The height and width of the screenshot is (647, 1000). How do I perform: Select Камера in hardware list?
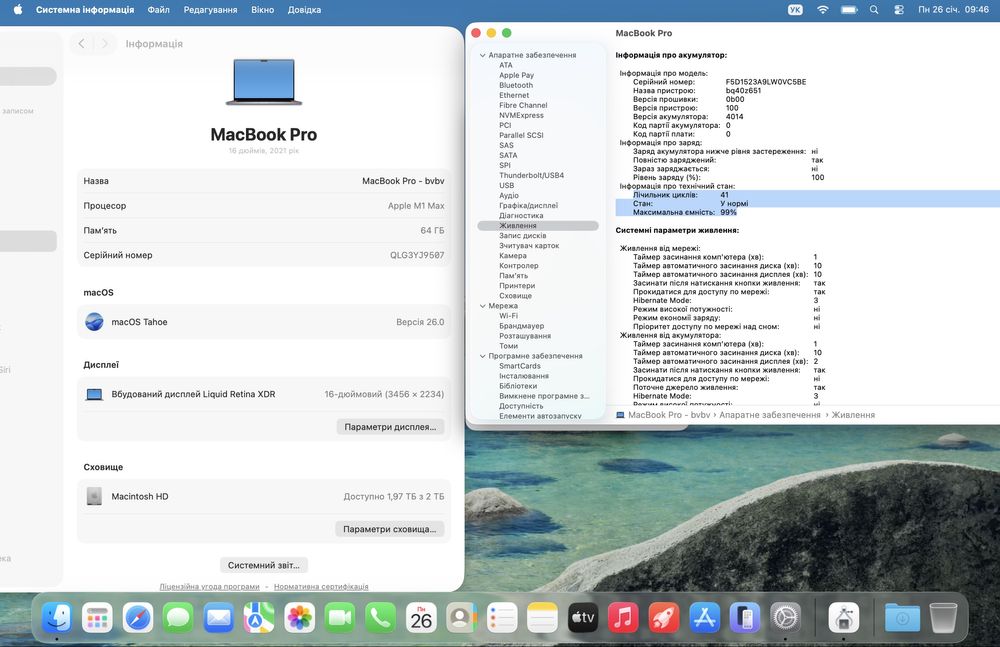(513, 255)
